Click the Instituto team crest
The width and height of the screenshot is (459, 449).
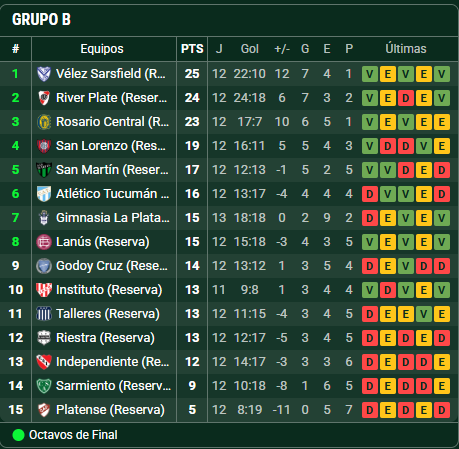44,290
